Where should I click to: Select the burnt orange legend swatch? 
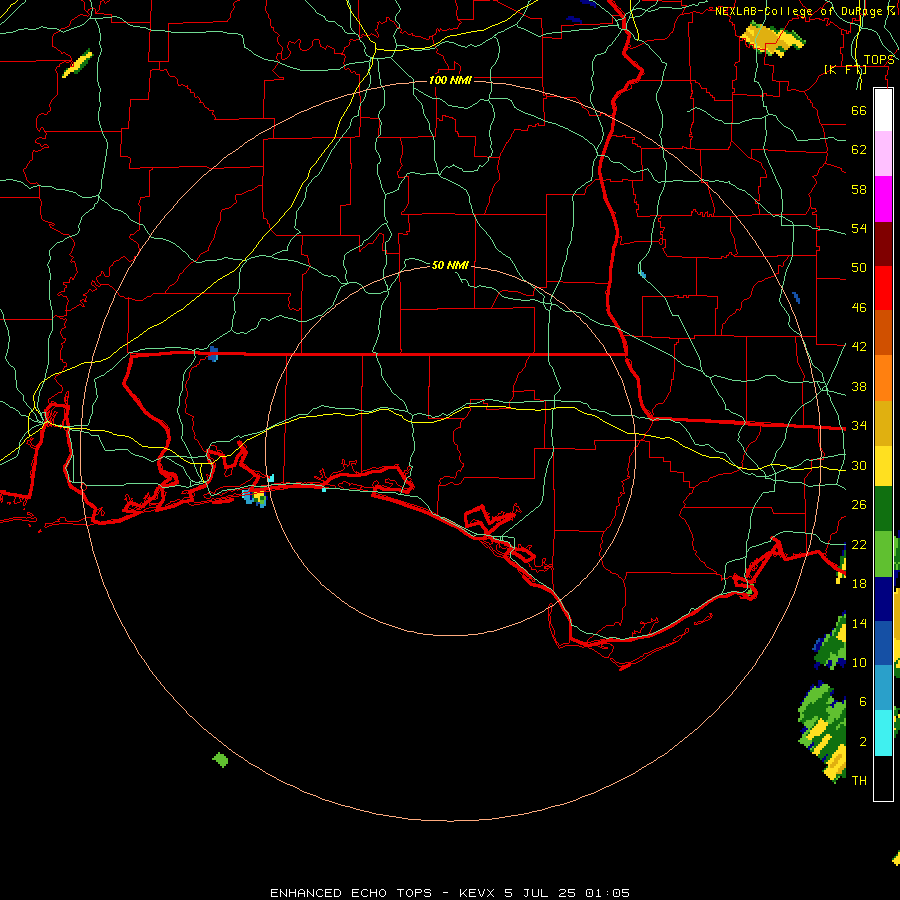(x=883, y=332)
